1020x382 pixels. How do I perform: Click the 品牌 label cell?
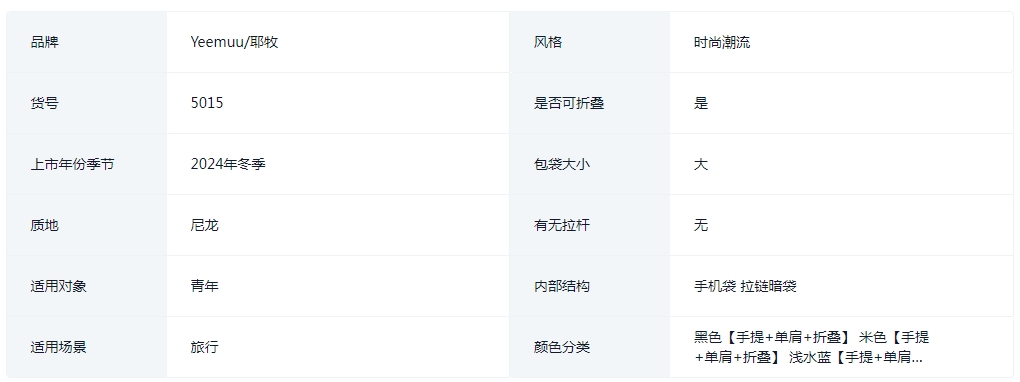[x=87, y=42]
